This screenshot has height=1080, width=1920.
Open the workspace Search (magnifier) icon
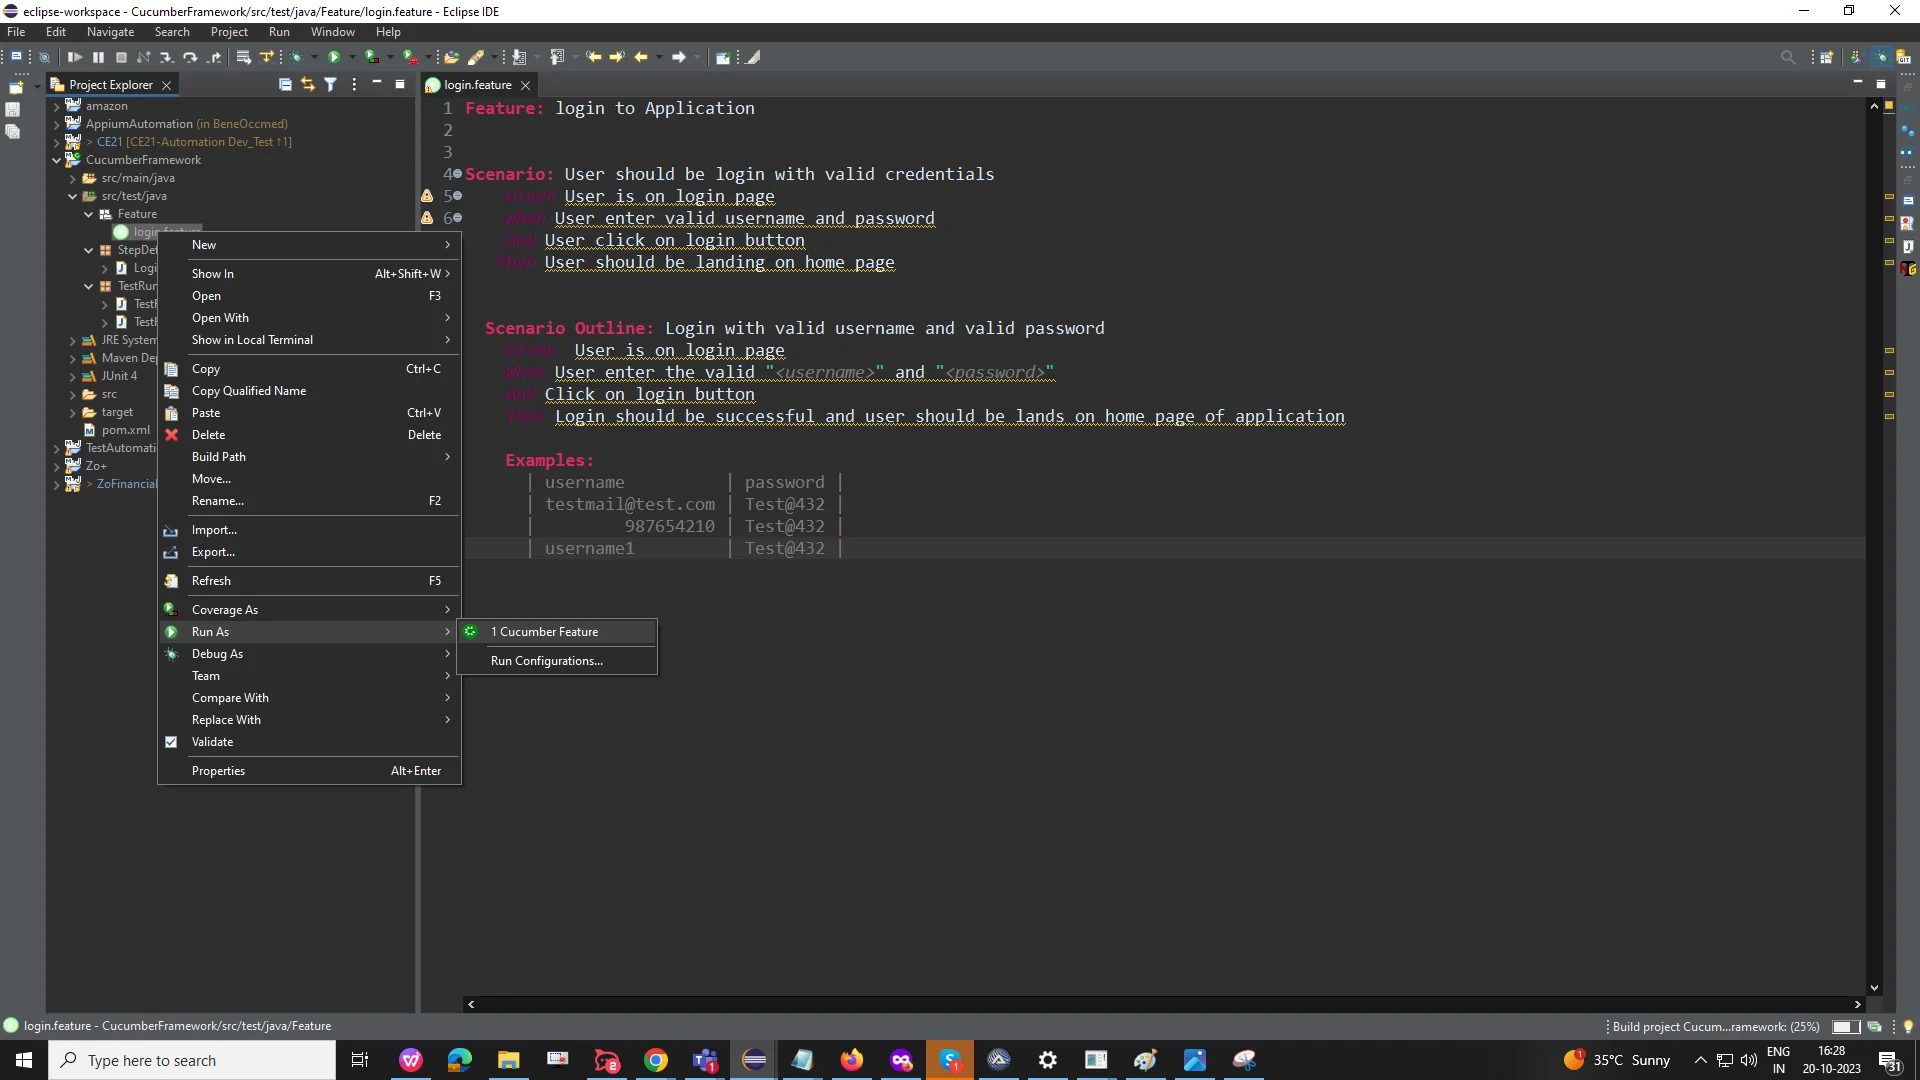[1787, 57]
